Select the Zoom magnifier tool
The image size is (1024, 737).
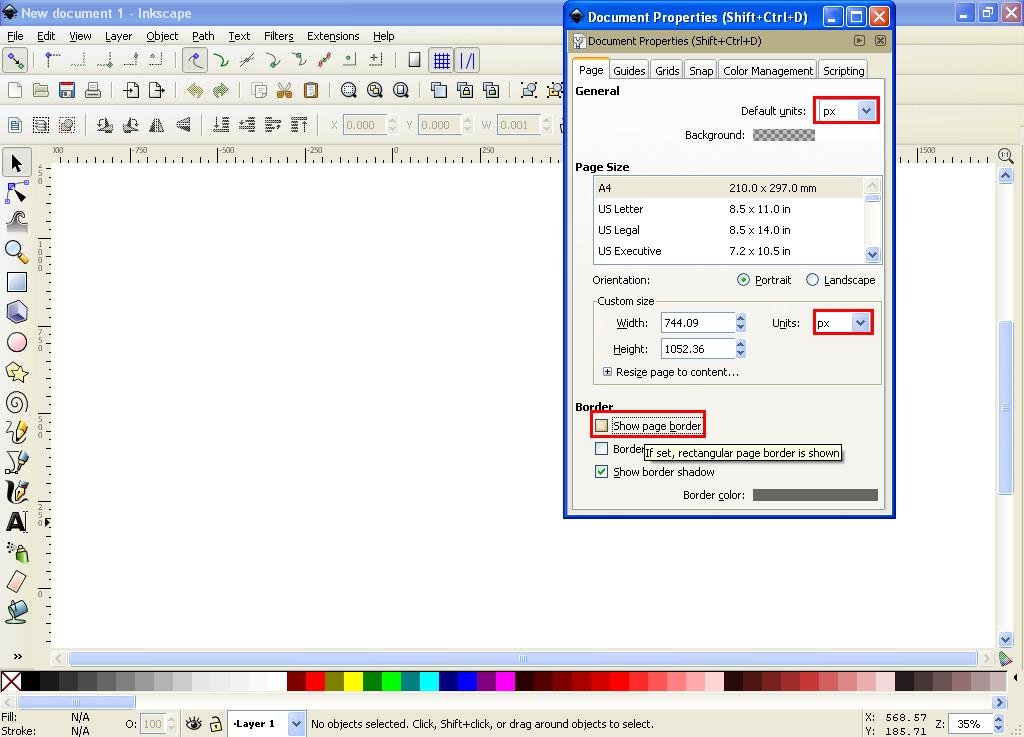[16, 251]
